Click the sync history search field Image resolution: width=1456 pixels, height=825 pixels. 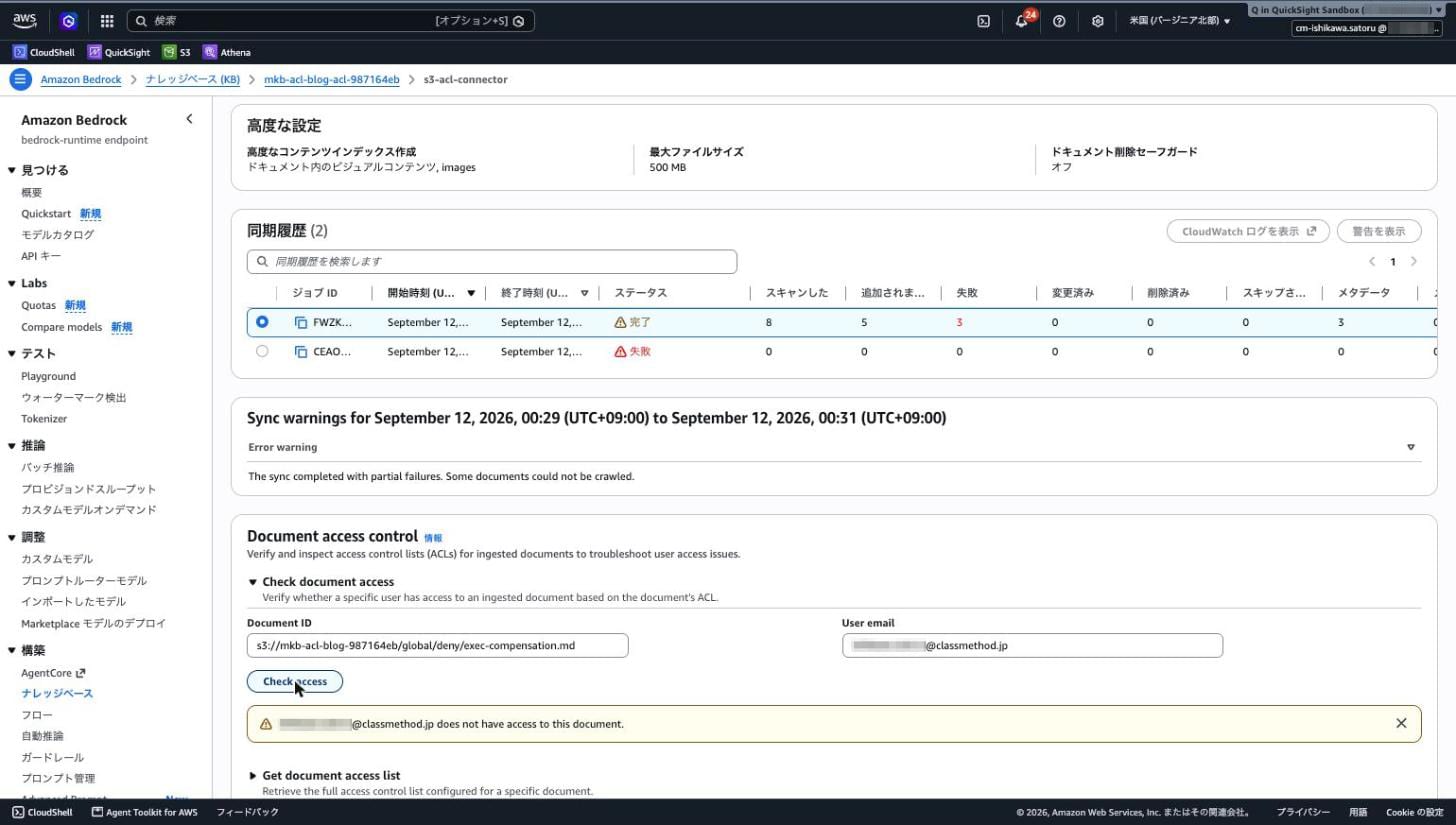coord(492,261)
